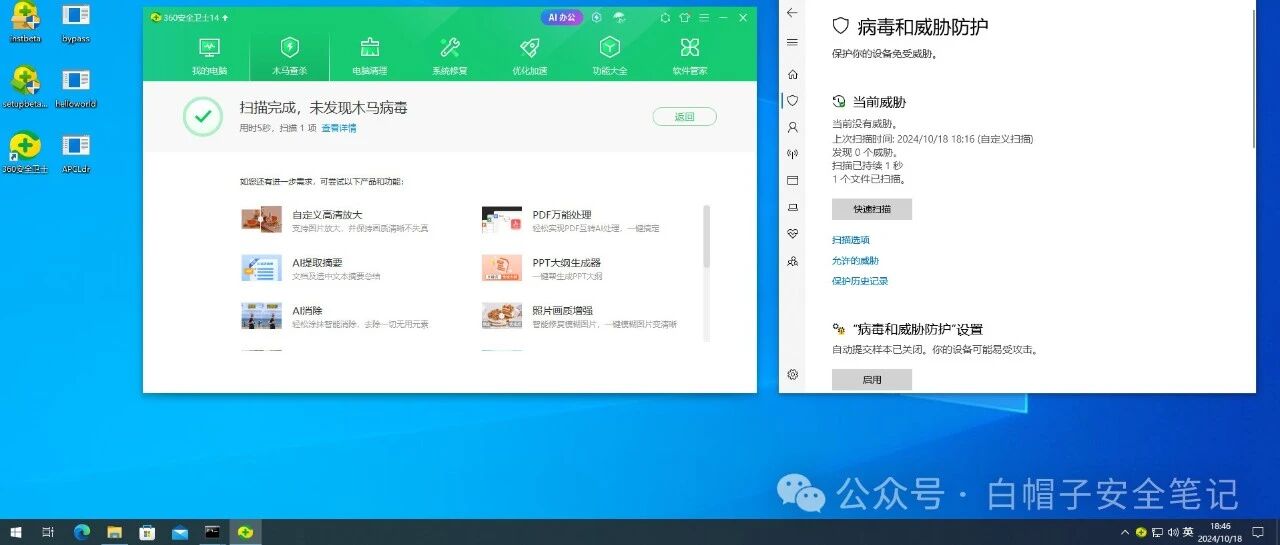Click the 360 recommendations list scrollbar
Image resolution: width=1280 pixels, height=545 pixels.
click(707, 236)
